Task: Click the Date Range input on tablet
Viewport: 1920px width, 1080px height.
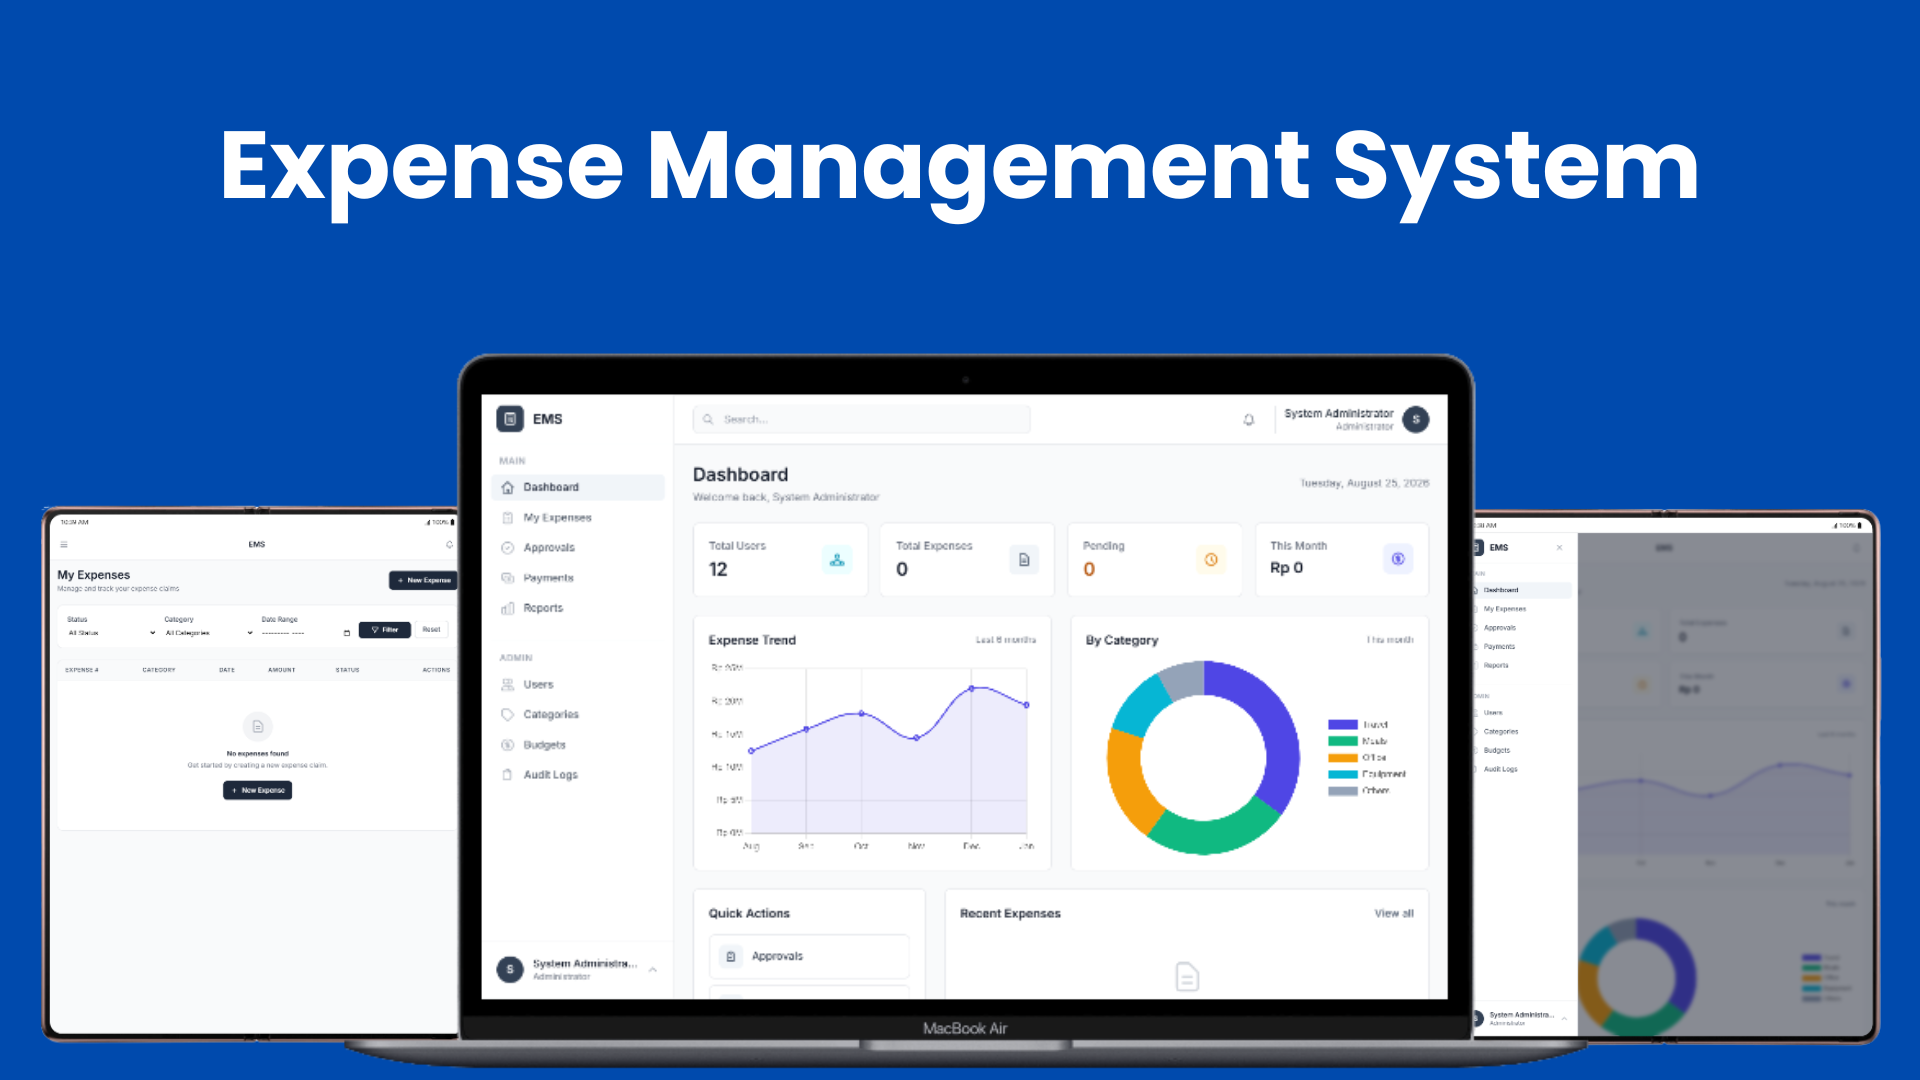Action: coord(306,633)
